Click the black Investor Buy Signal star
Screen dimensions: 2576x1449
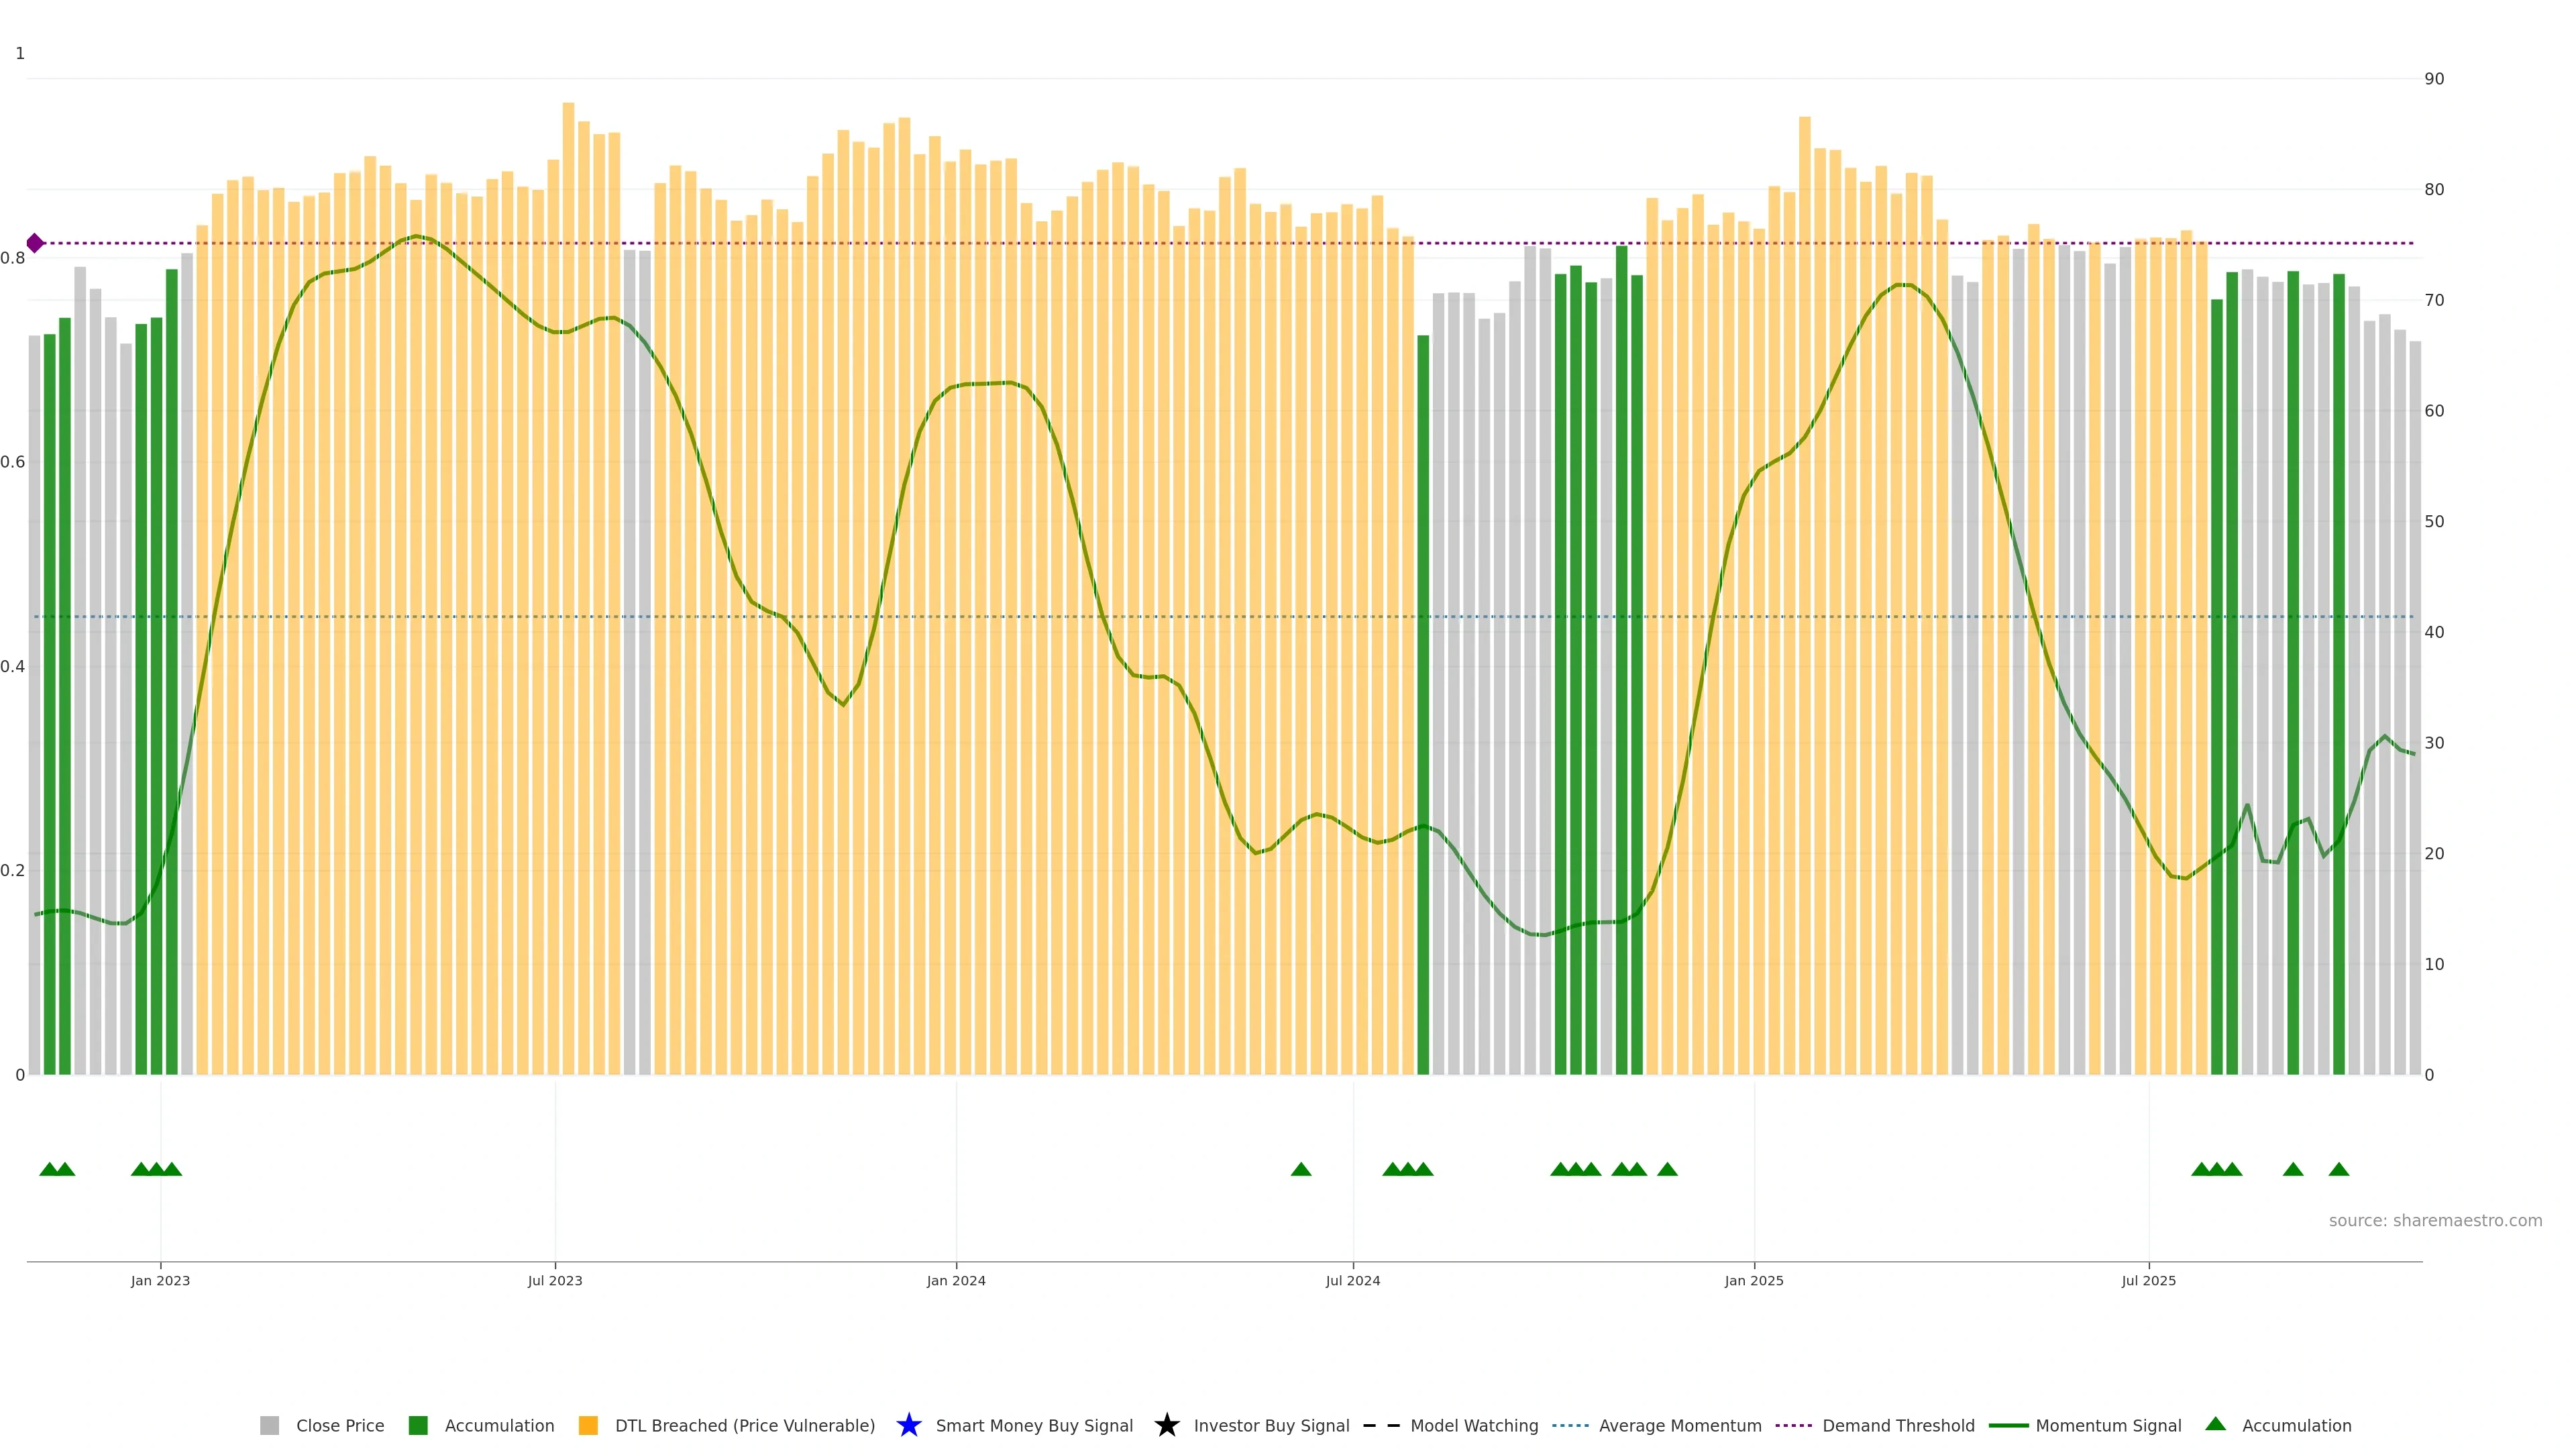[1166, 1425]
